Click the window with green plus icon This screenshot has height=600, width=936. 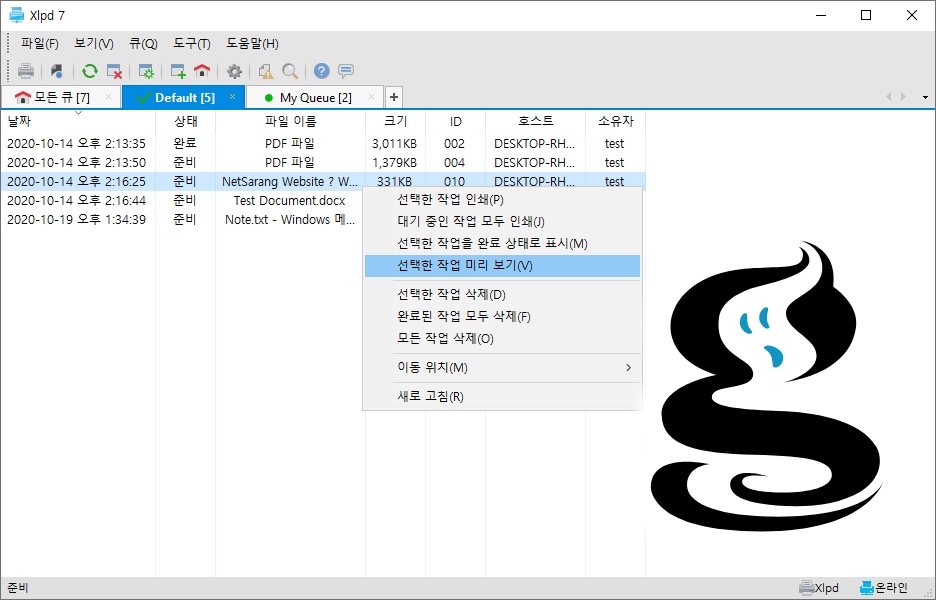178,71
